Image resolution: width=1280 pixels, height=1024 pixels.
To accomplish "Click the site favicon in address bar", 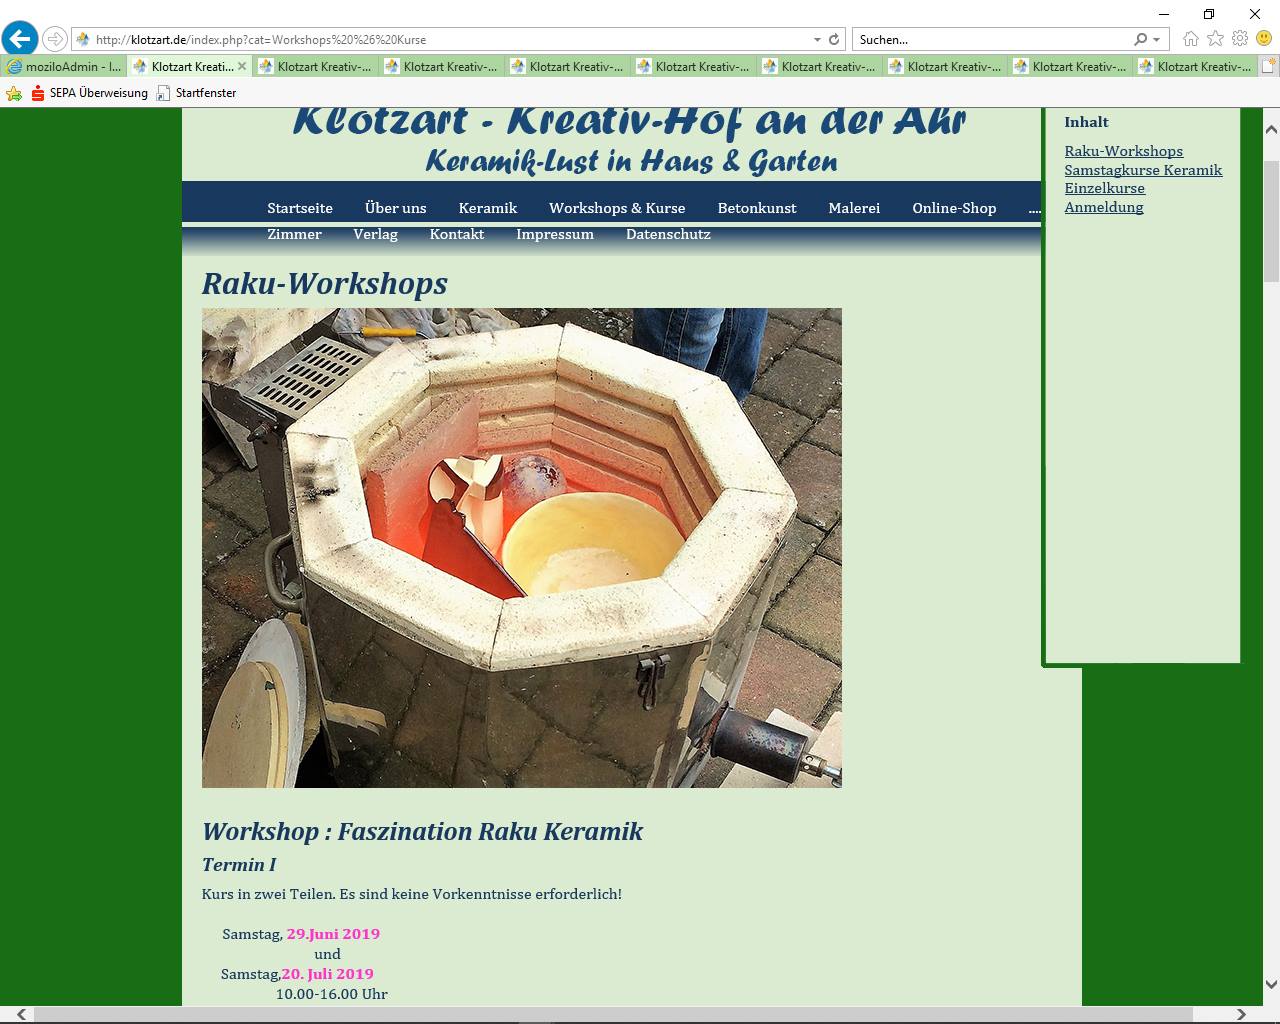I will click(83, 40).
